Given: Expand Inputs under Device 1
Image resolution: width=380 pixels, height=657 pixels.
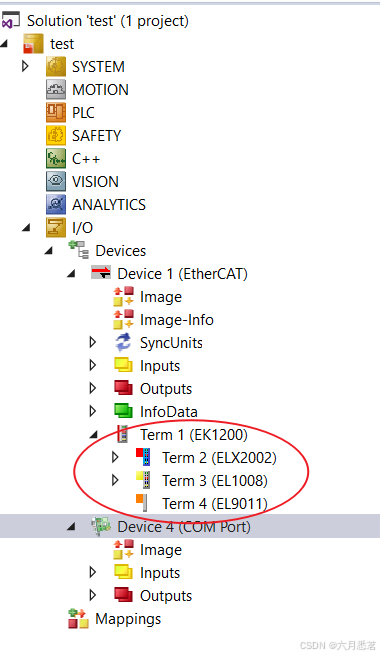Looking at the screenshot, I should (x=93, y=365).
